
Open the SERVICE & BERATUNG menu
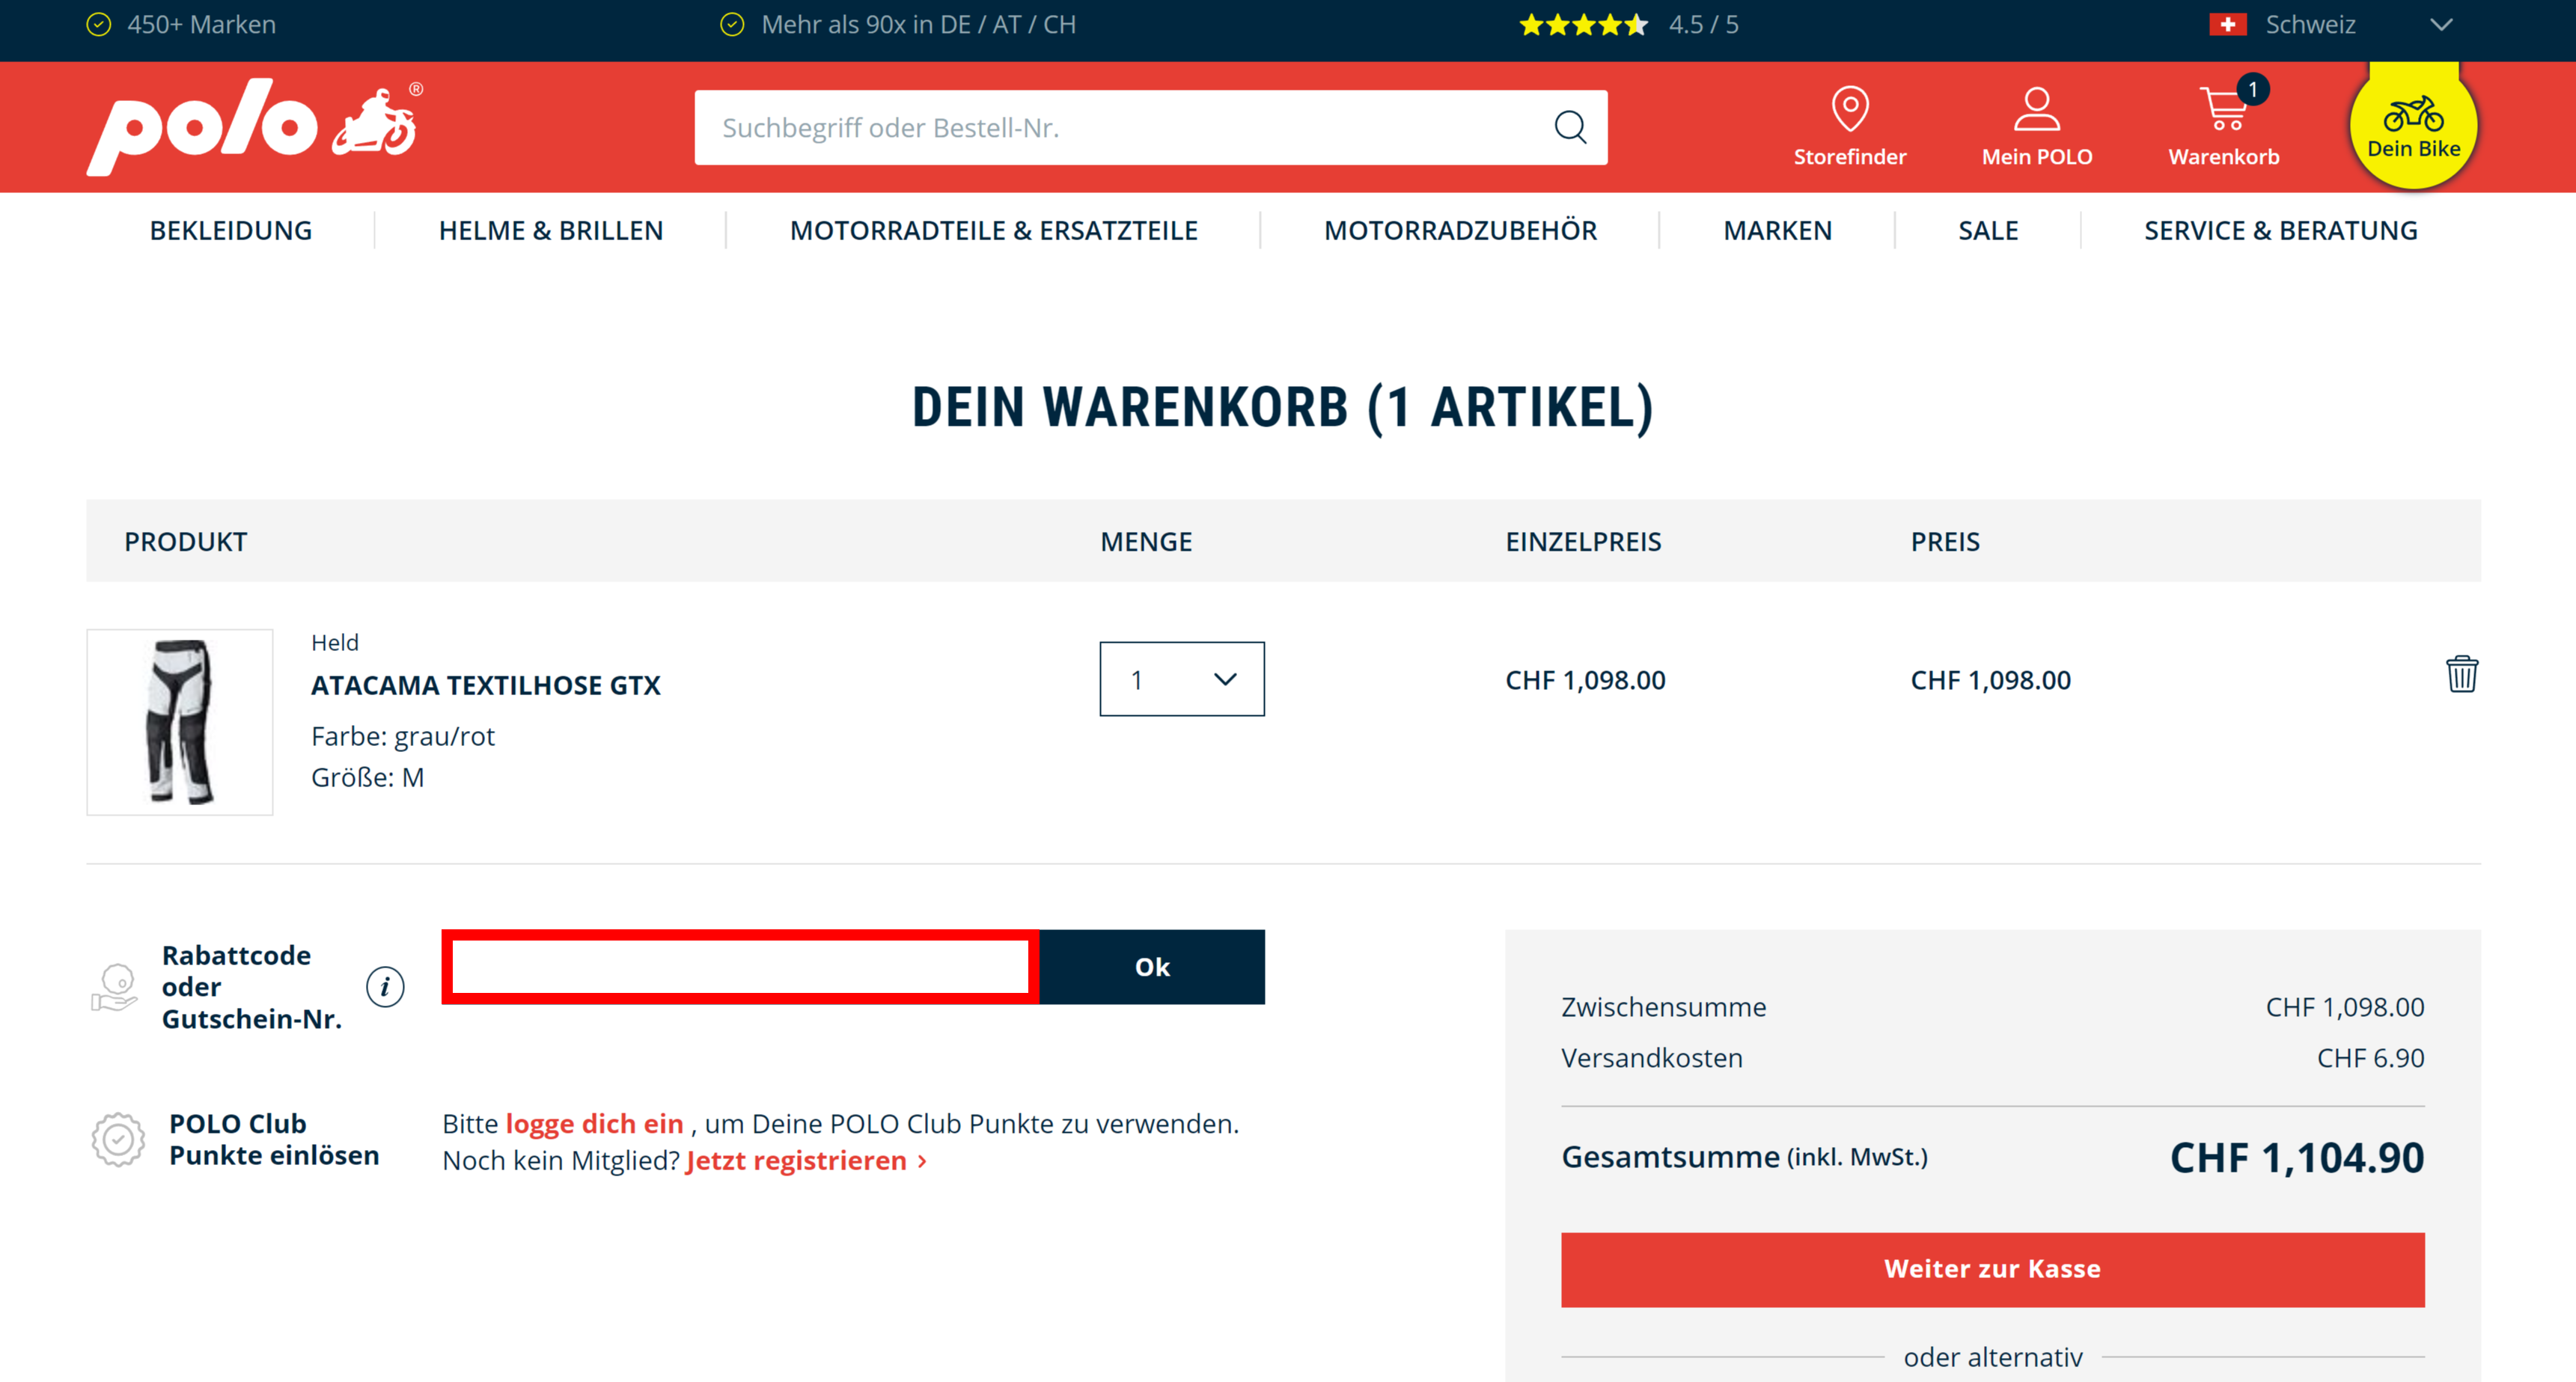coord(2280,230)
